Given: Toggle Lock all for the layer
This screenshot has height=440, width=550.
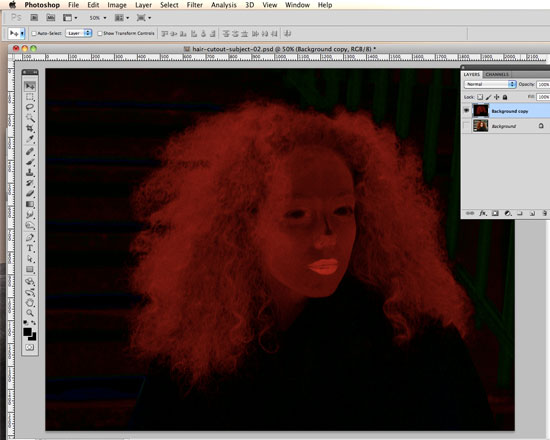Looking at the screenshot, I should point(505,97).
